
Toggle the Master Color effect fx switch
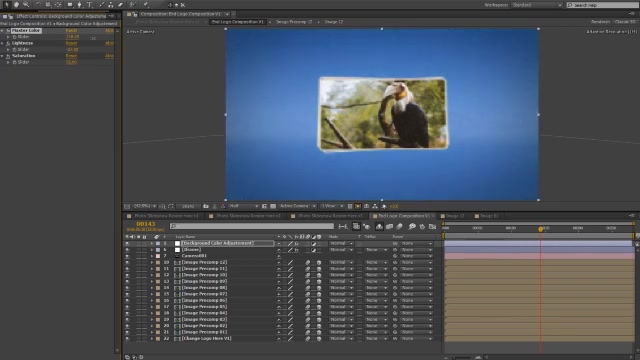pos(8,31)
